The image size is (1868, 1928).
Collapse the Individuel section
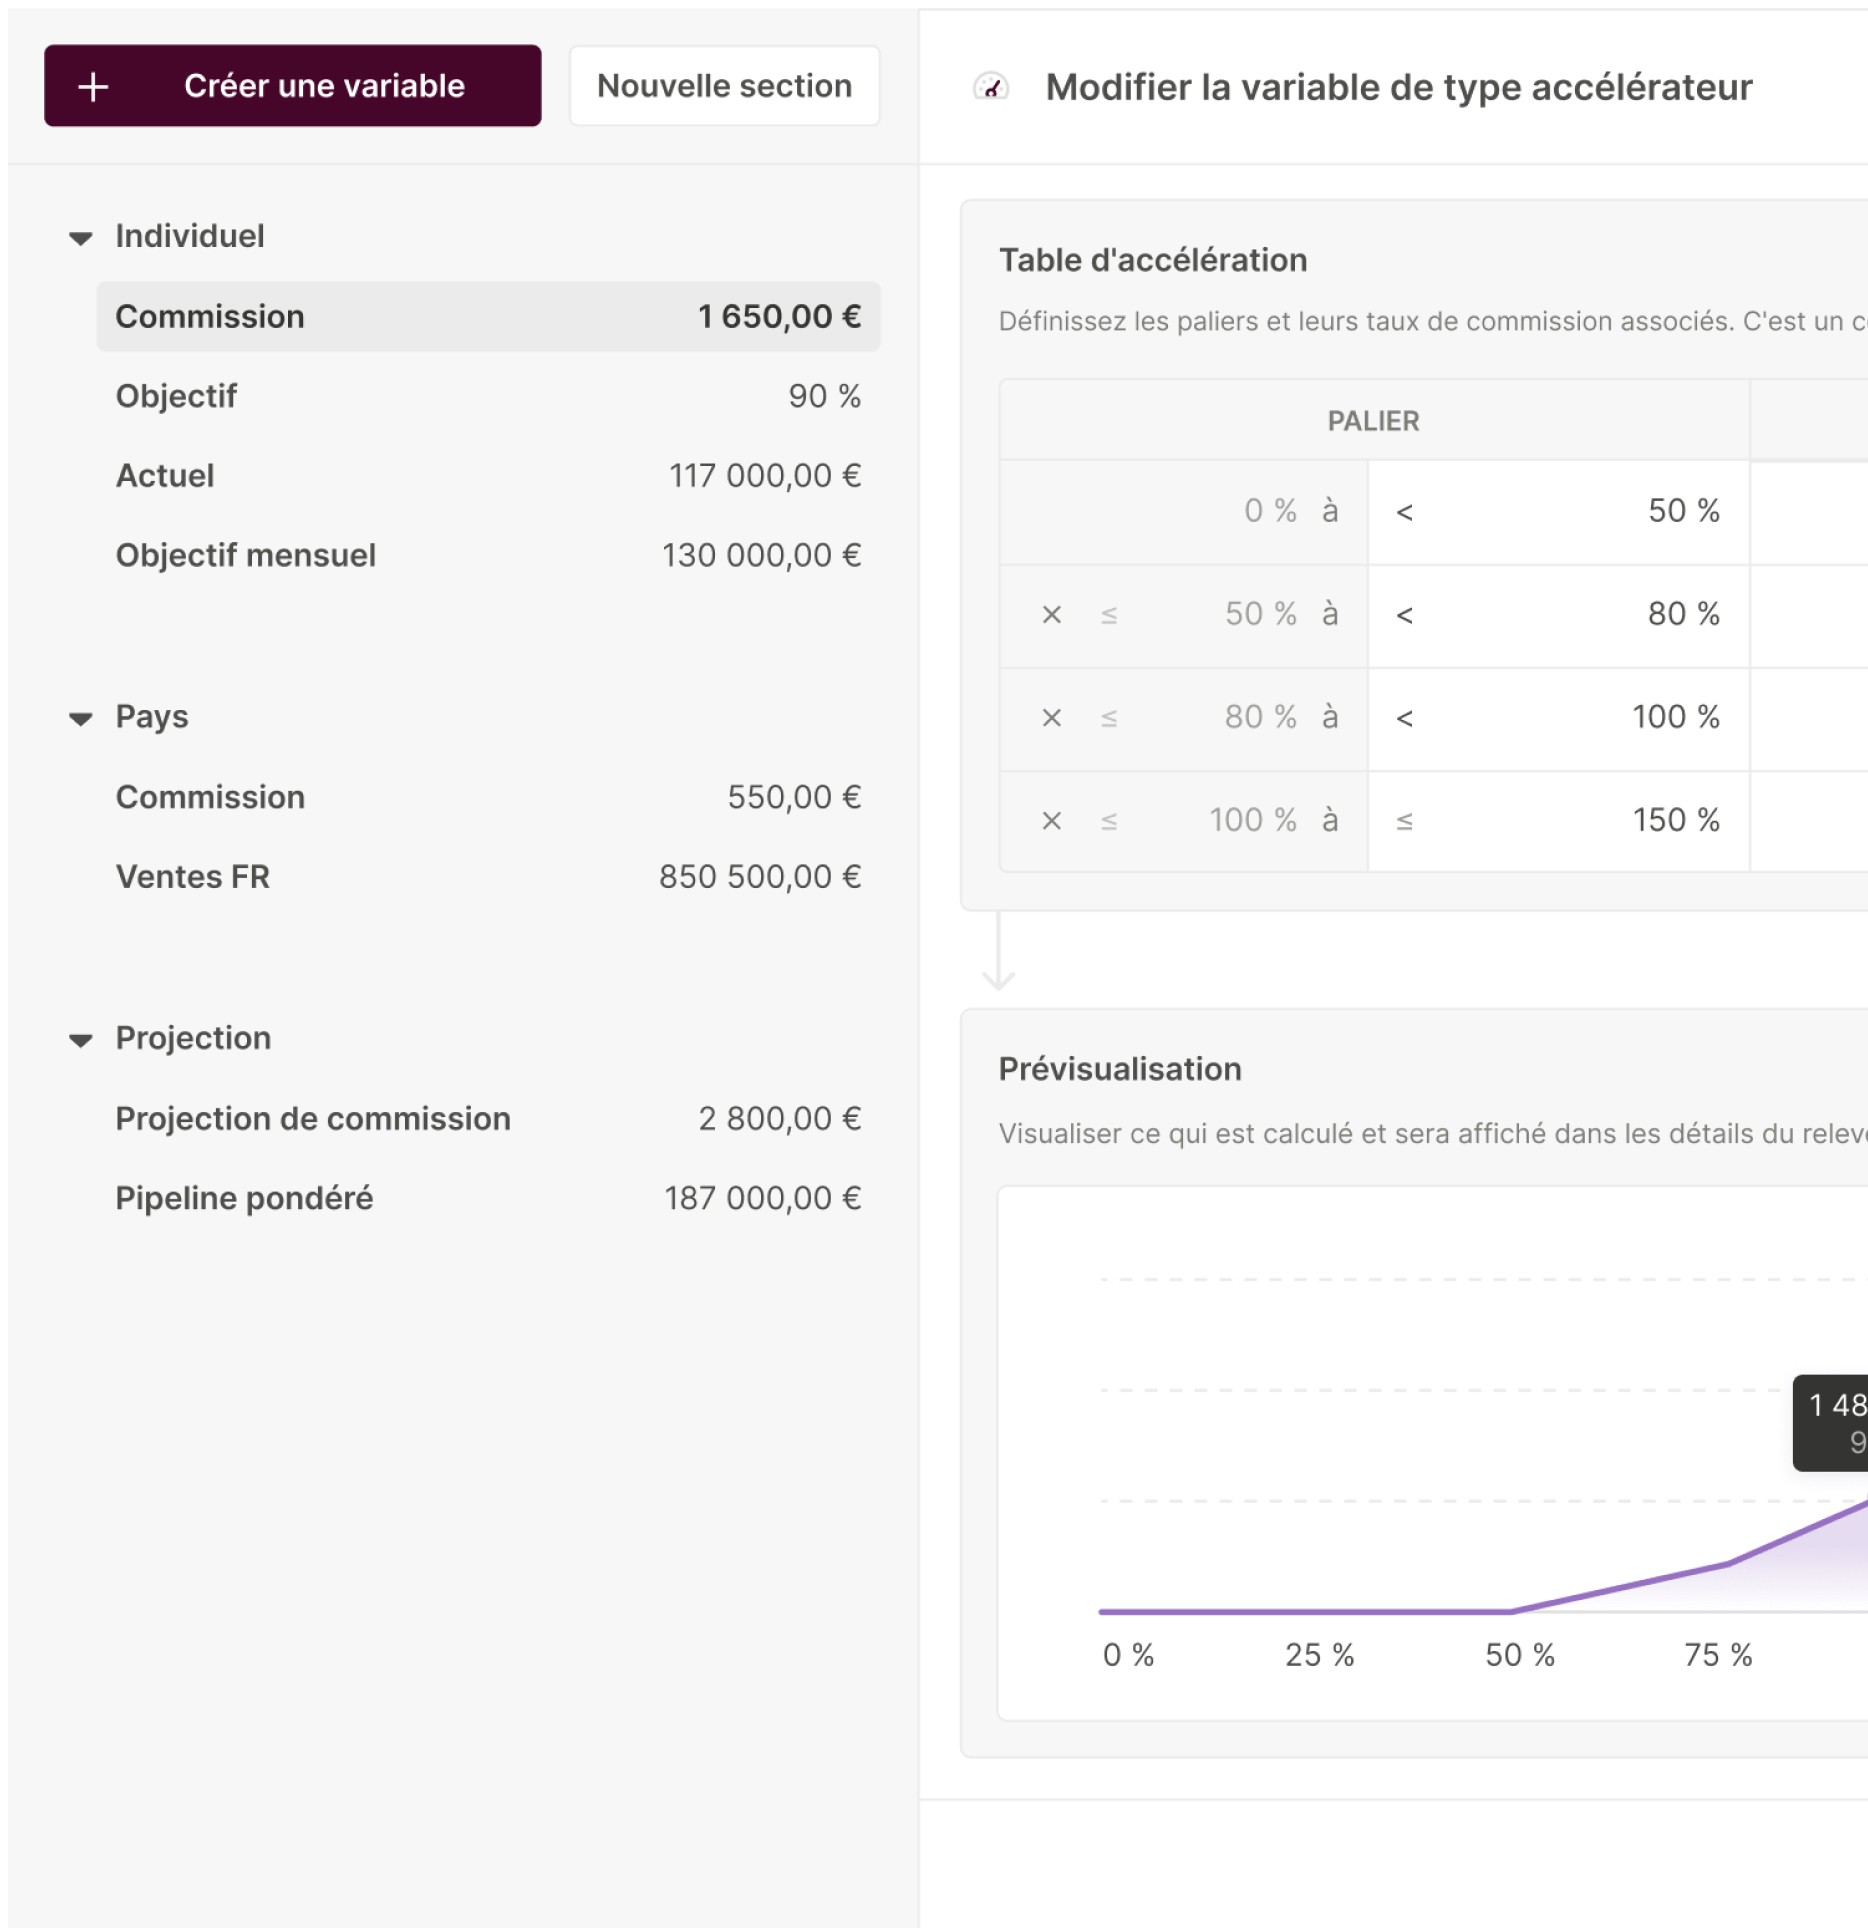coord(81,238)
